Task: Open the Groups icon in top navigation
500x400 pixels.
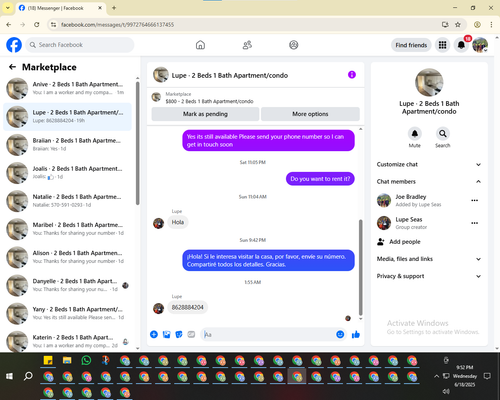Action: click(294, 45)
